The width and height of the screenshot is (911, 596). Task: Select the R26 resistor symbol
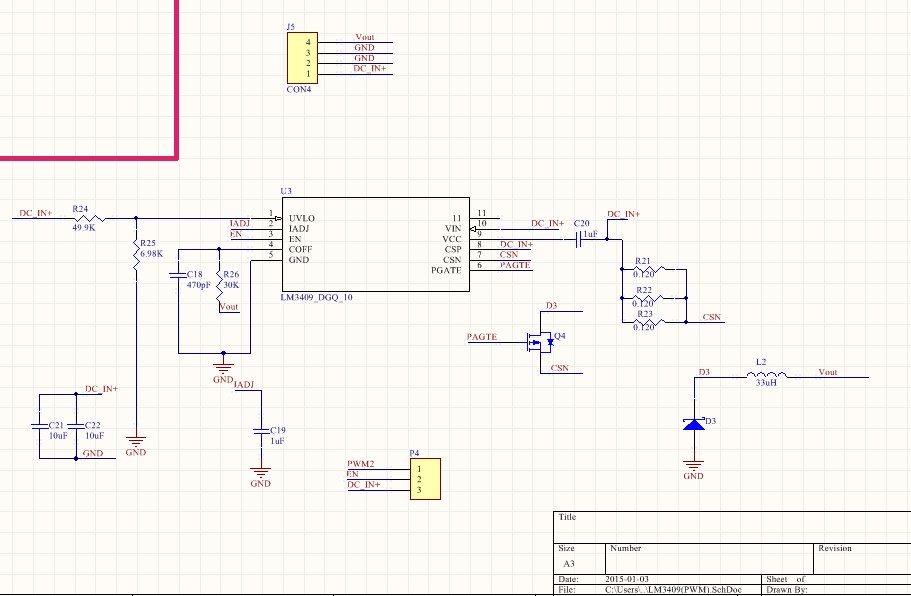[x=220, y=284]
